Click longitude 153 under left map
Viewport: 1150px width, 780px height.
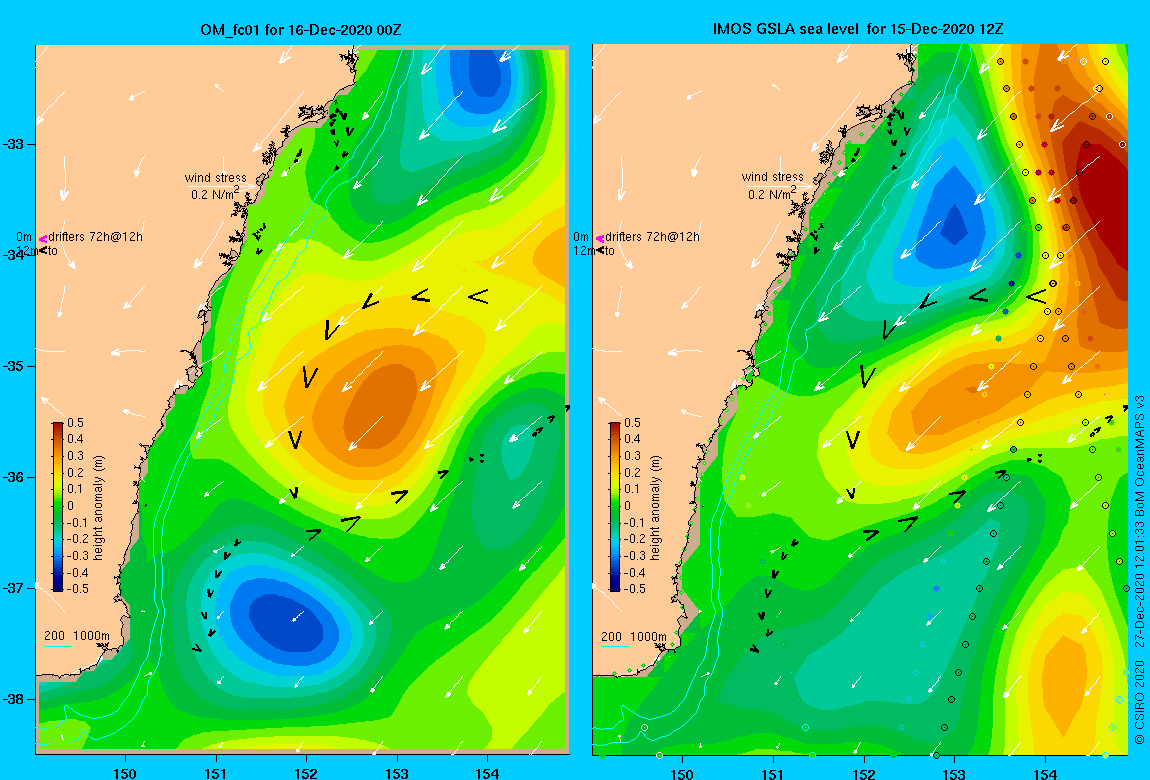point(397,773)
